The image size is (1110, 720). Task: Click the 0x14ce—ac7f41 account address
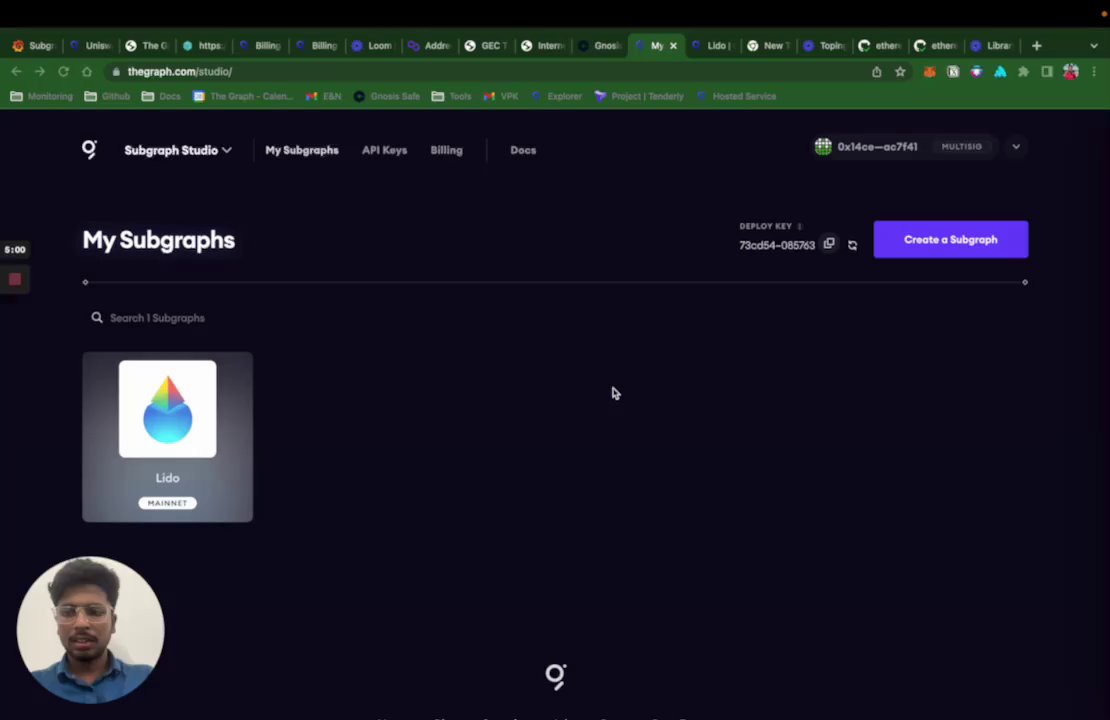point(877,147)
